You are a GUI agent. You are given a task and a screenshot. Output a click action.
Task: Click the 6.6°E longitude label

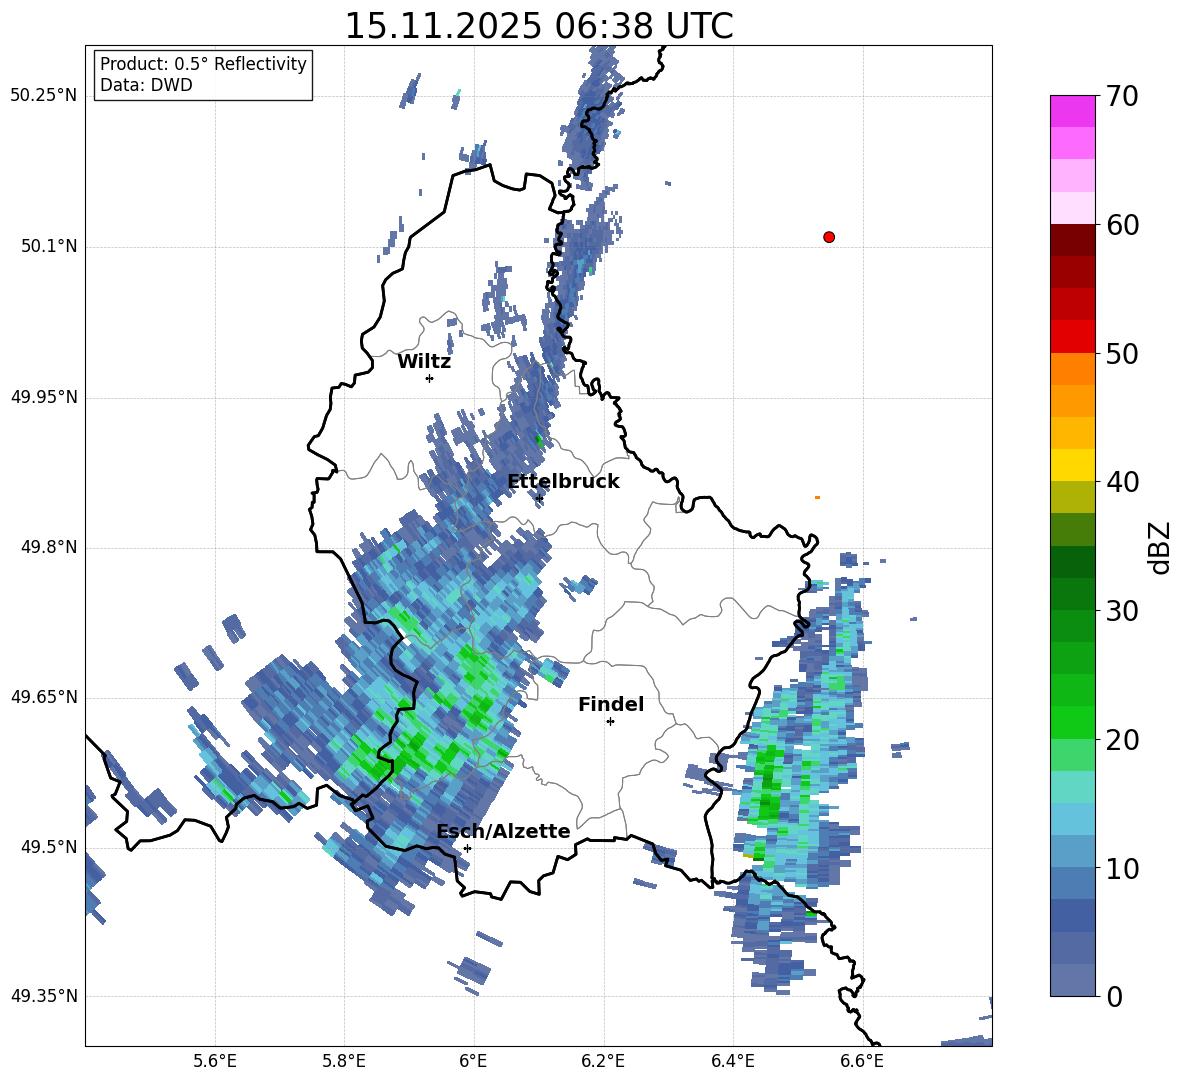tap(862, 1061)
